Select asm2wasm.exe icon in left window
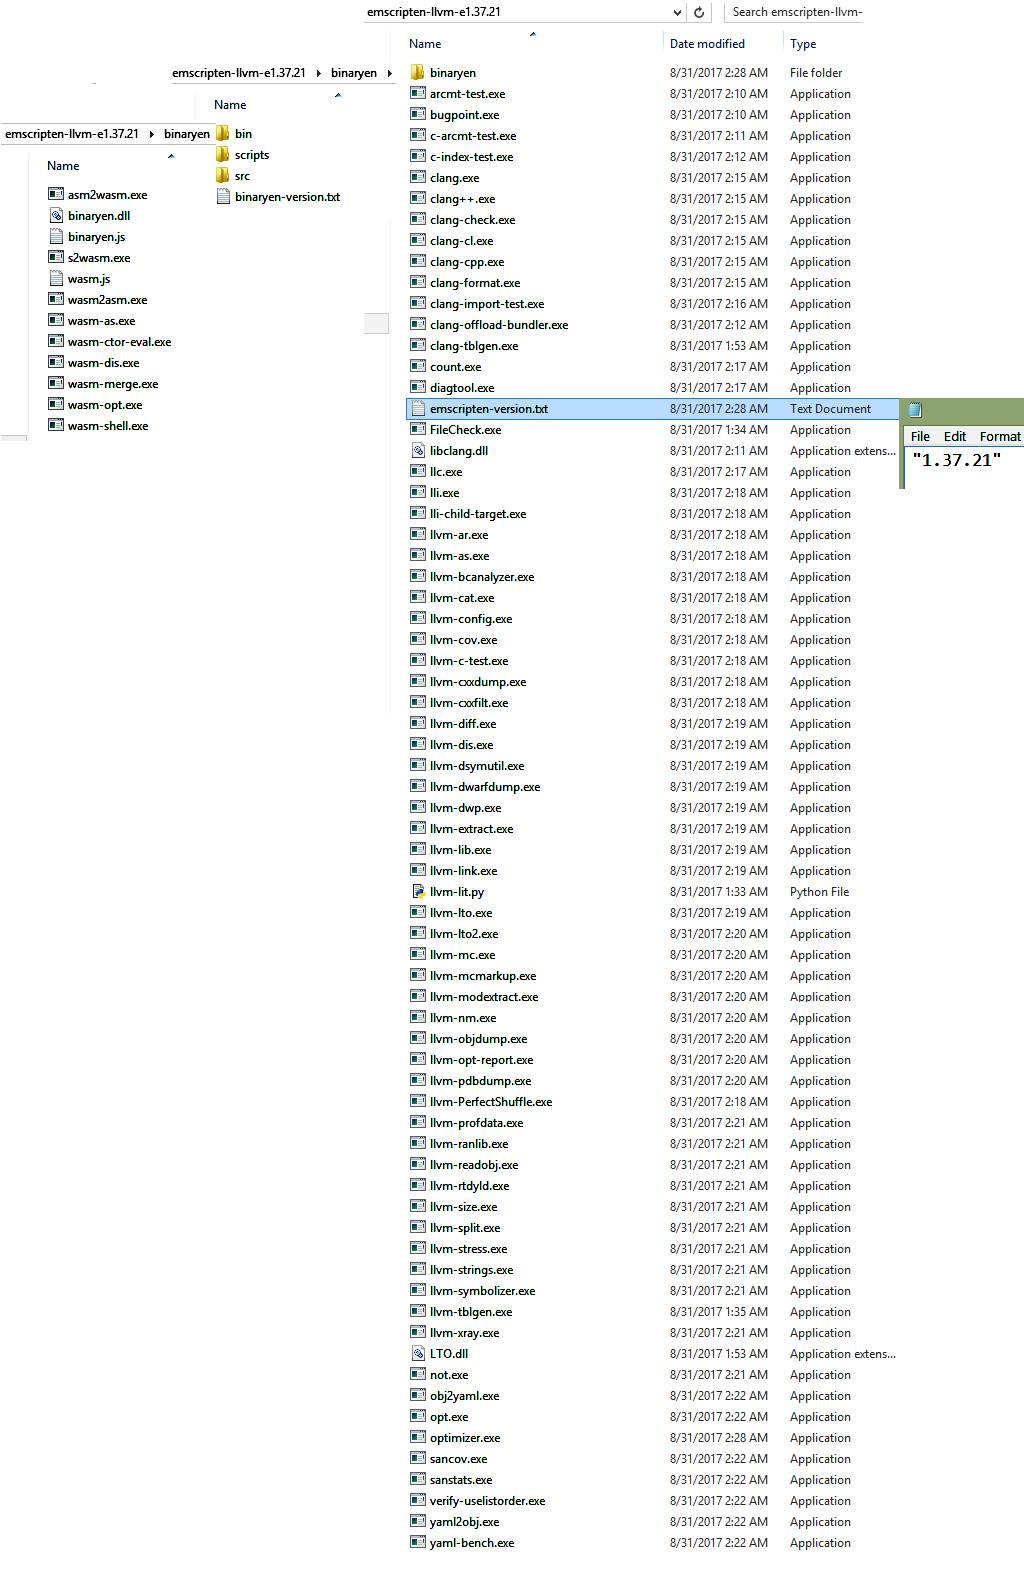This screenshot has width=1024, height=1572. click(56, 194)
